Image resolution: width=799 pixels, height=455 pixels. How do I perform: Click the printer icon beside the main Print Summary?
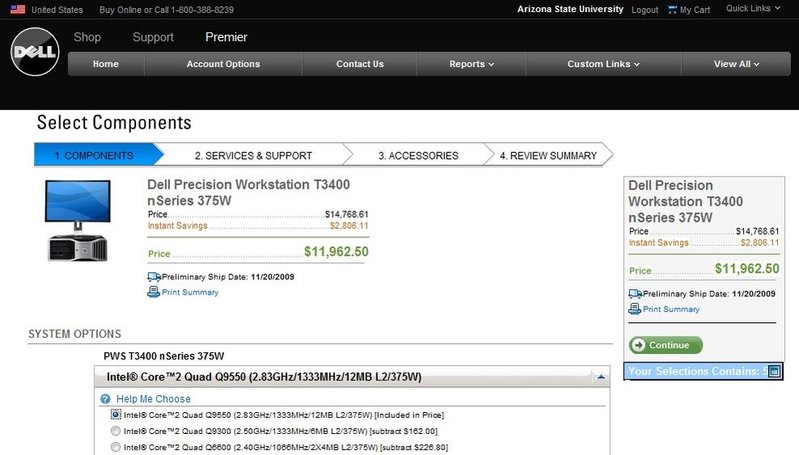tap(153, 292)
